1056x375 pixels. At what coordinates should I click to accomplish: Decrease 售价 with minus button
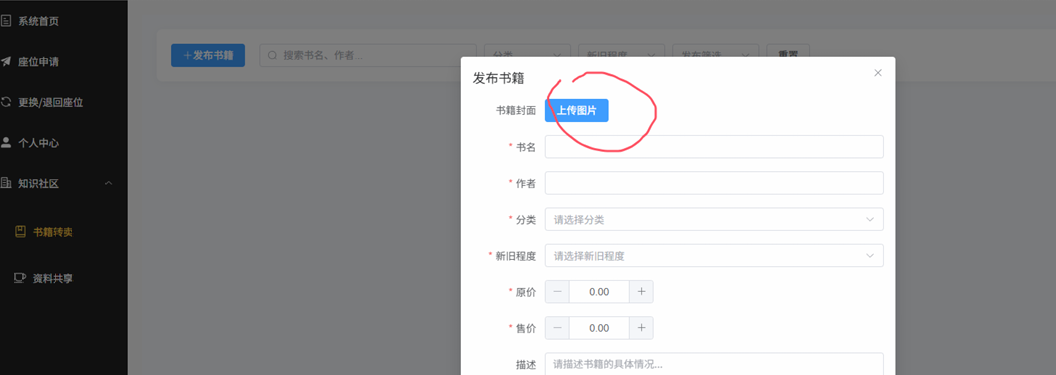[557, 328]
